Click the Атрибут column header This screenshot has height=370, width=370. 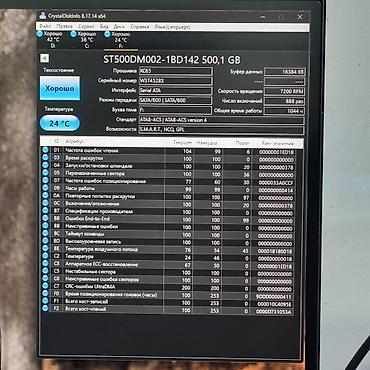coord(113,142)
